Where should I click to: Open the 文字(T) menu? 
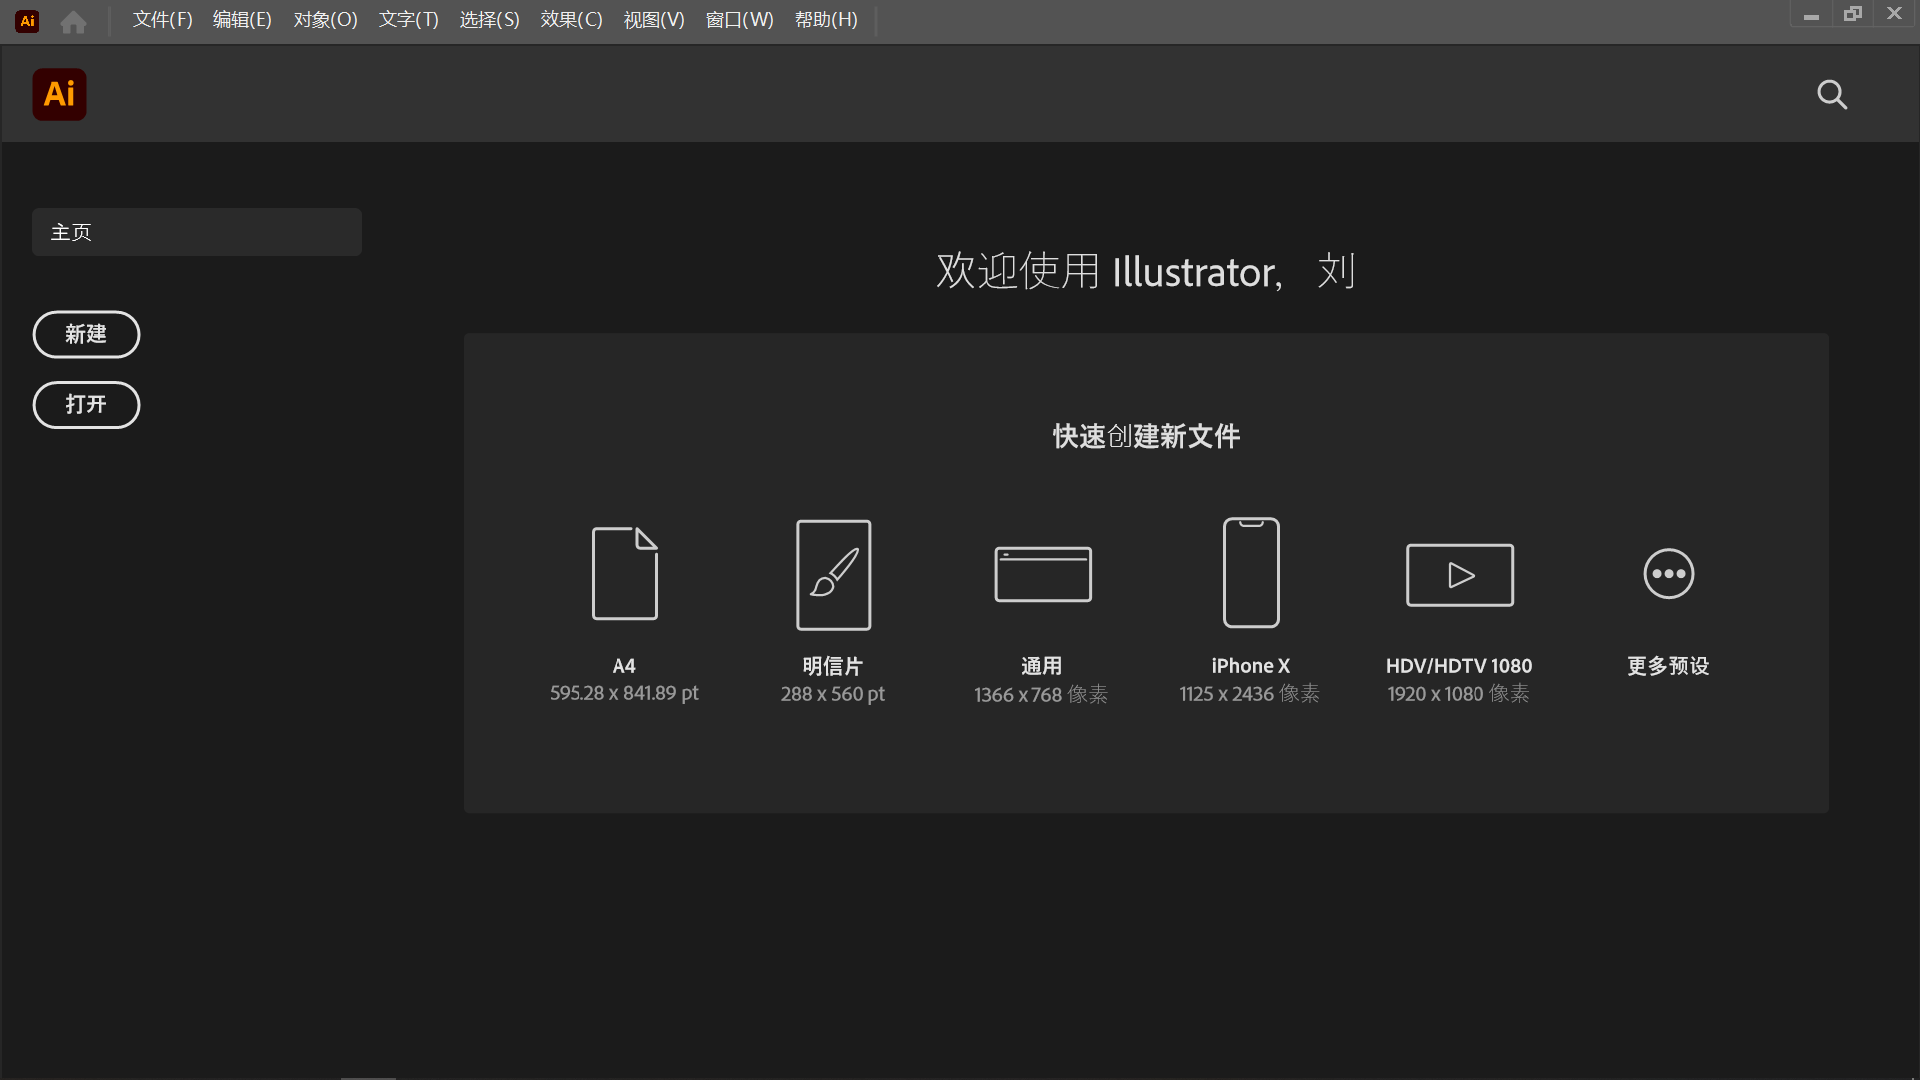(x=408, y=20)
